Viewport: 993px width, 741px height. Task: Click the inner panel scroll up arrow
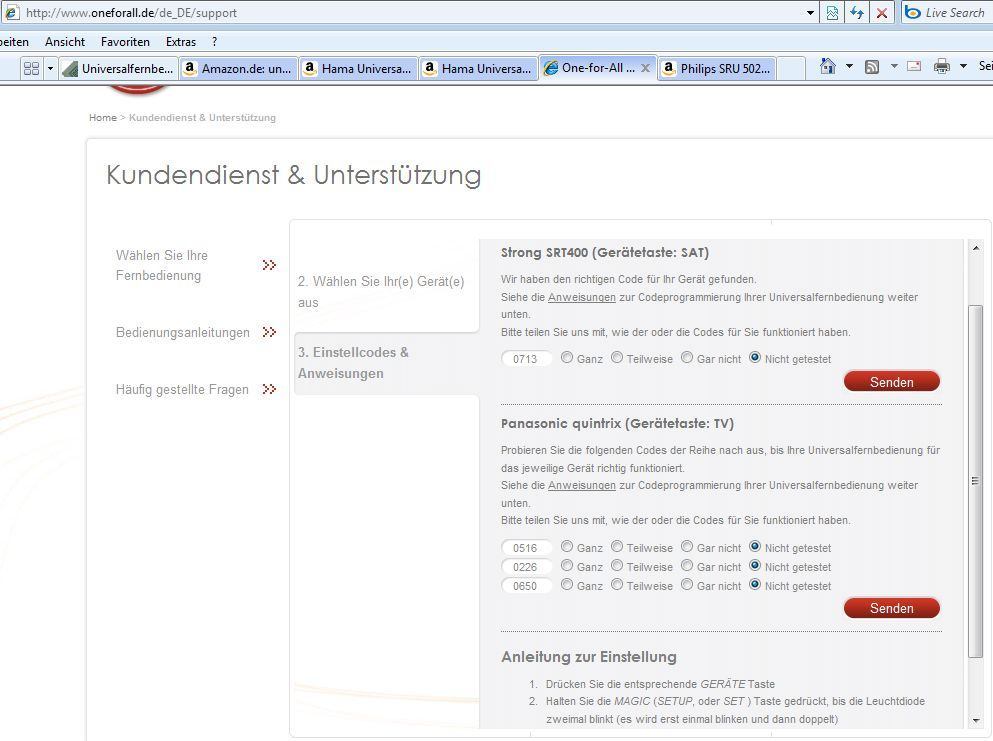[x=975, y=248]
